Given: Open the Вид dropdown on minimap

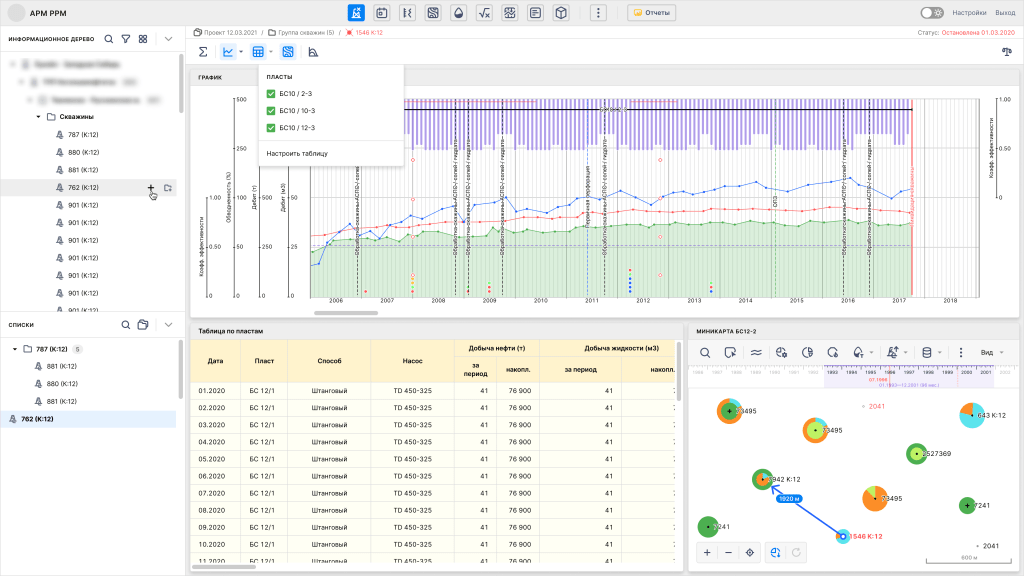Looking at the screenshot, I should 991,352.
